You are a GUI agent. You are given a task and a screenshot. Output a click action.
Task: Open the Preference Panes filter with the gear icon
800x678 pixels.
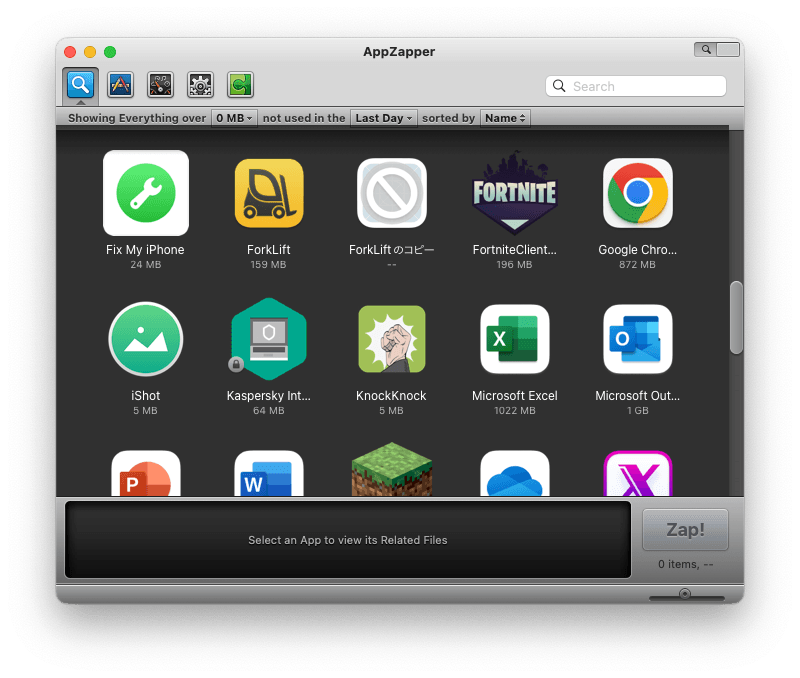coord(200,85)
